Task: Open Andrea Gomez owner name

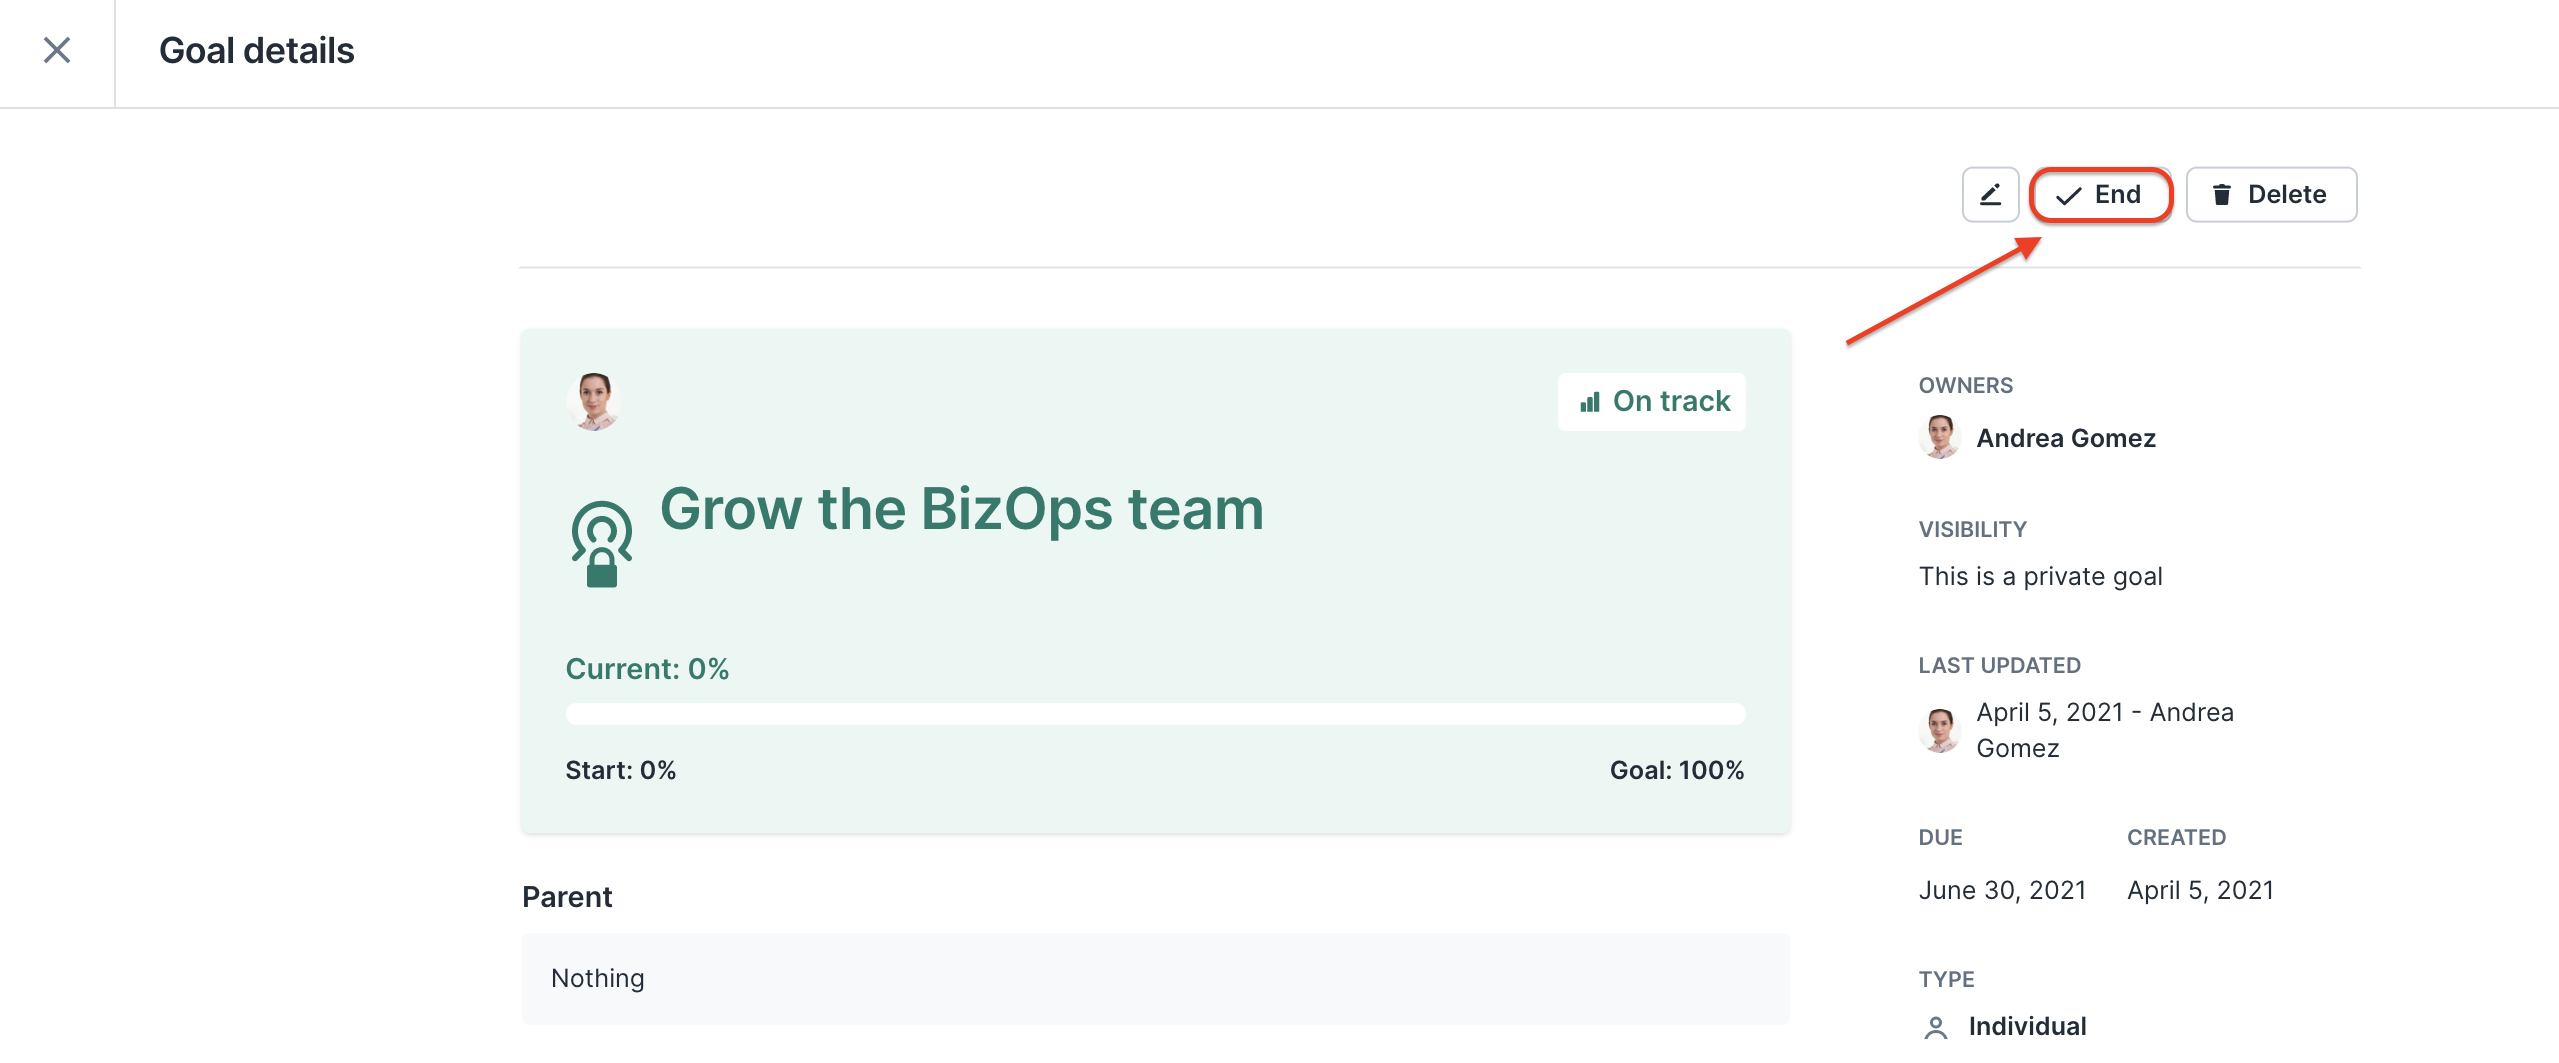Action: tap(2066, 438)
